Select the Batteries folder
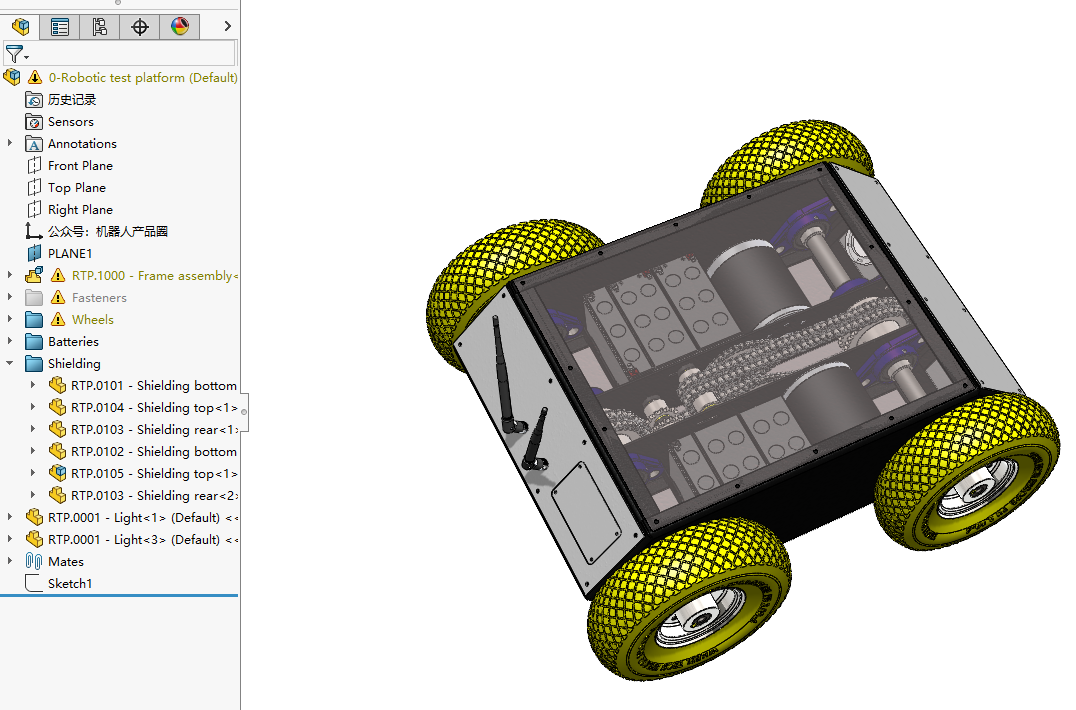 tap(73, 342)
